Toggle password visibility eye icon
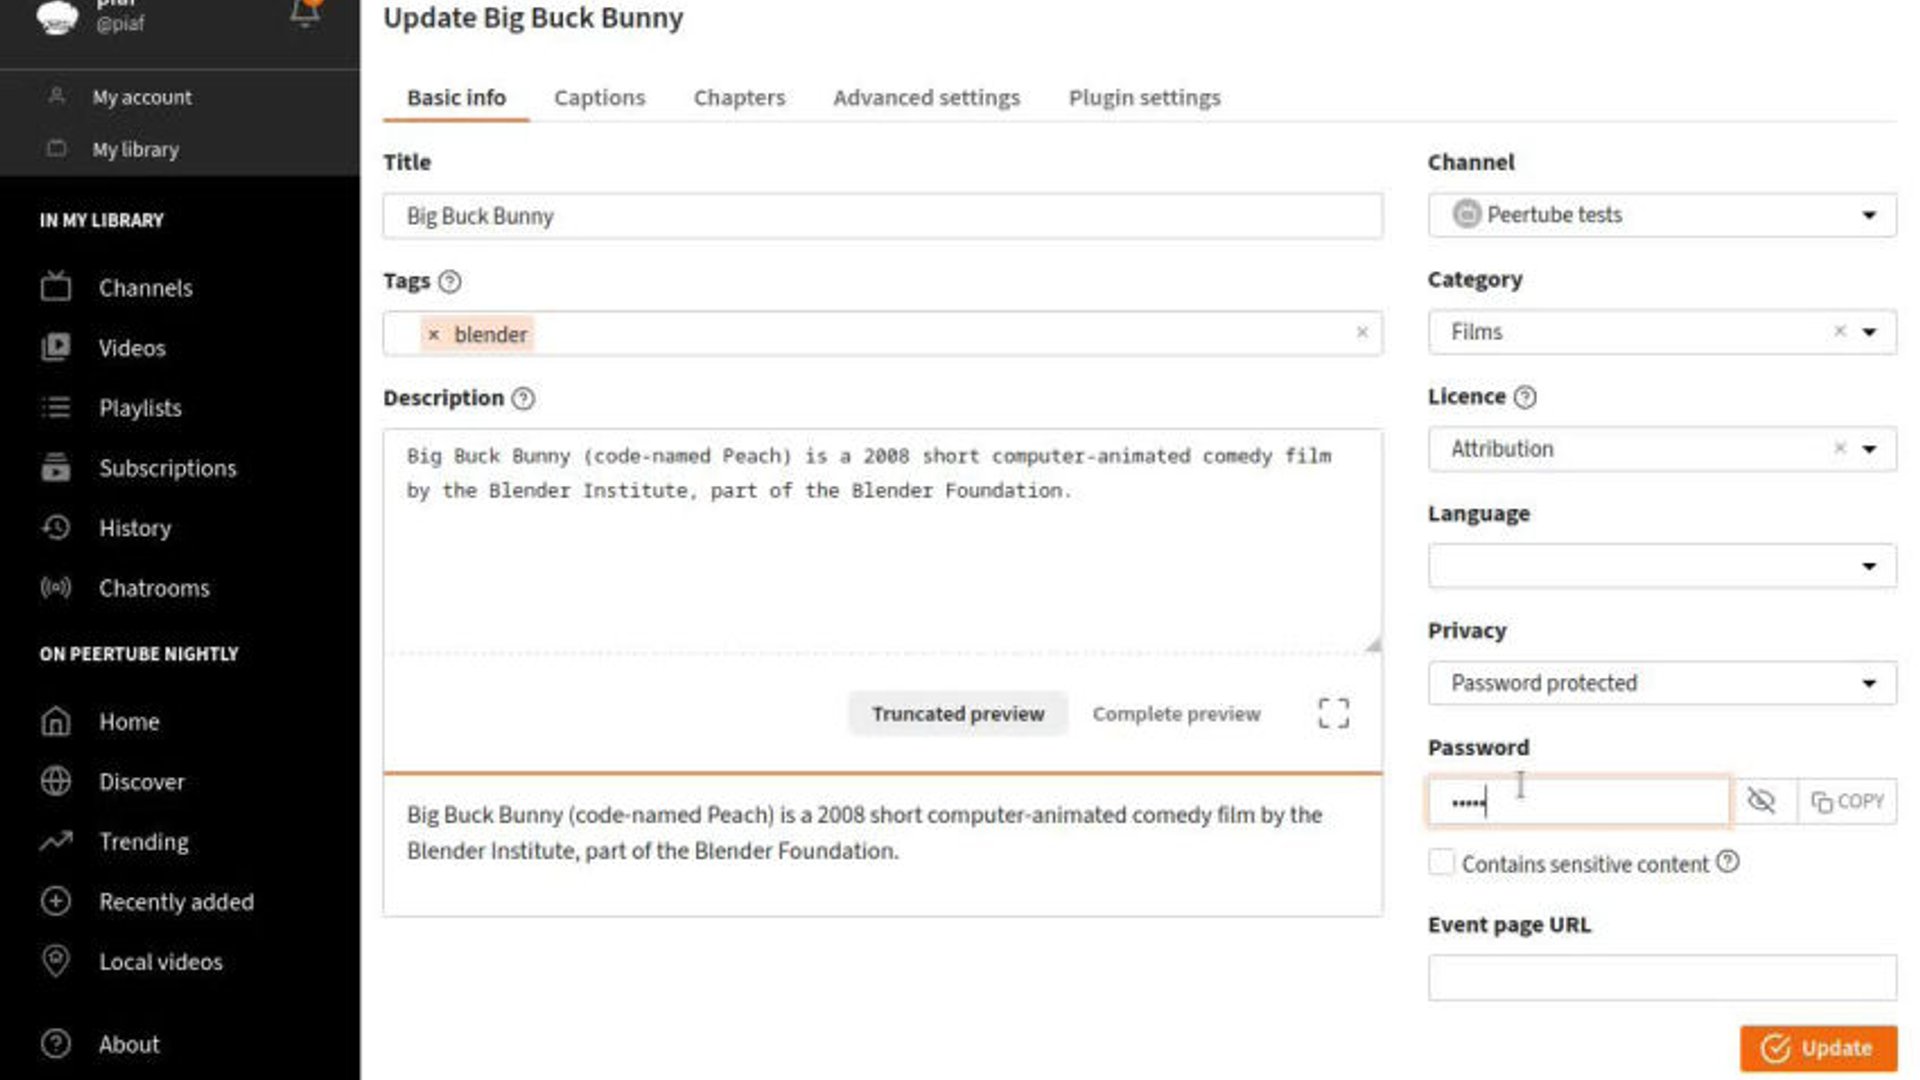The width and height of the screenshot is (1920, 1080). pos(1761,801)
